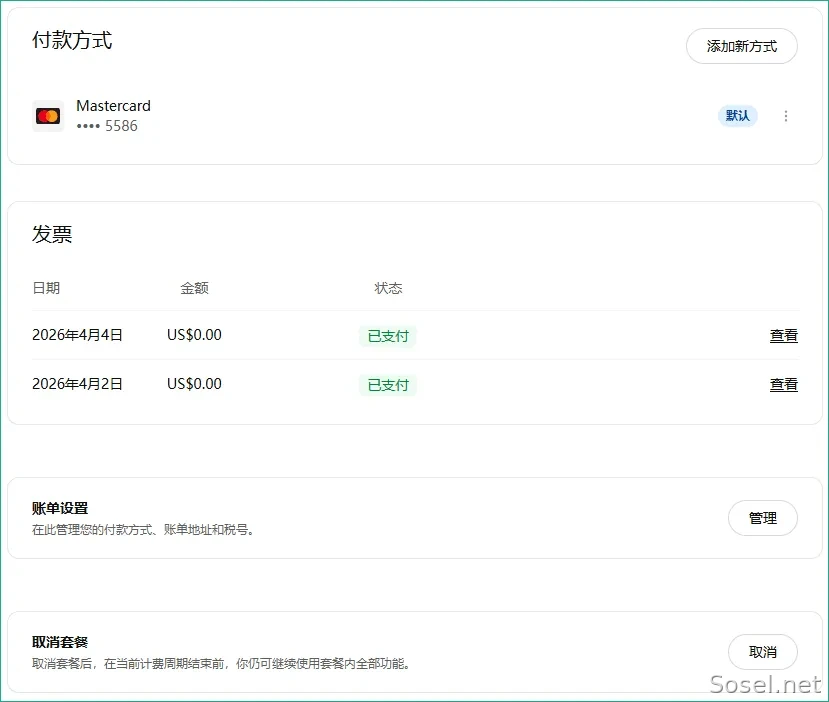The width and height of the screenshot is (829, 702).
Task: Click the cancel plan description text
Action: [x=221, y=663]
